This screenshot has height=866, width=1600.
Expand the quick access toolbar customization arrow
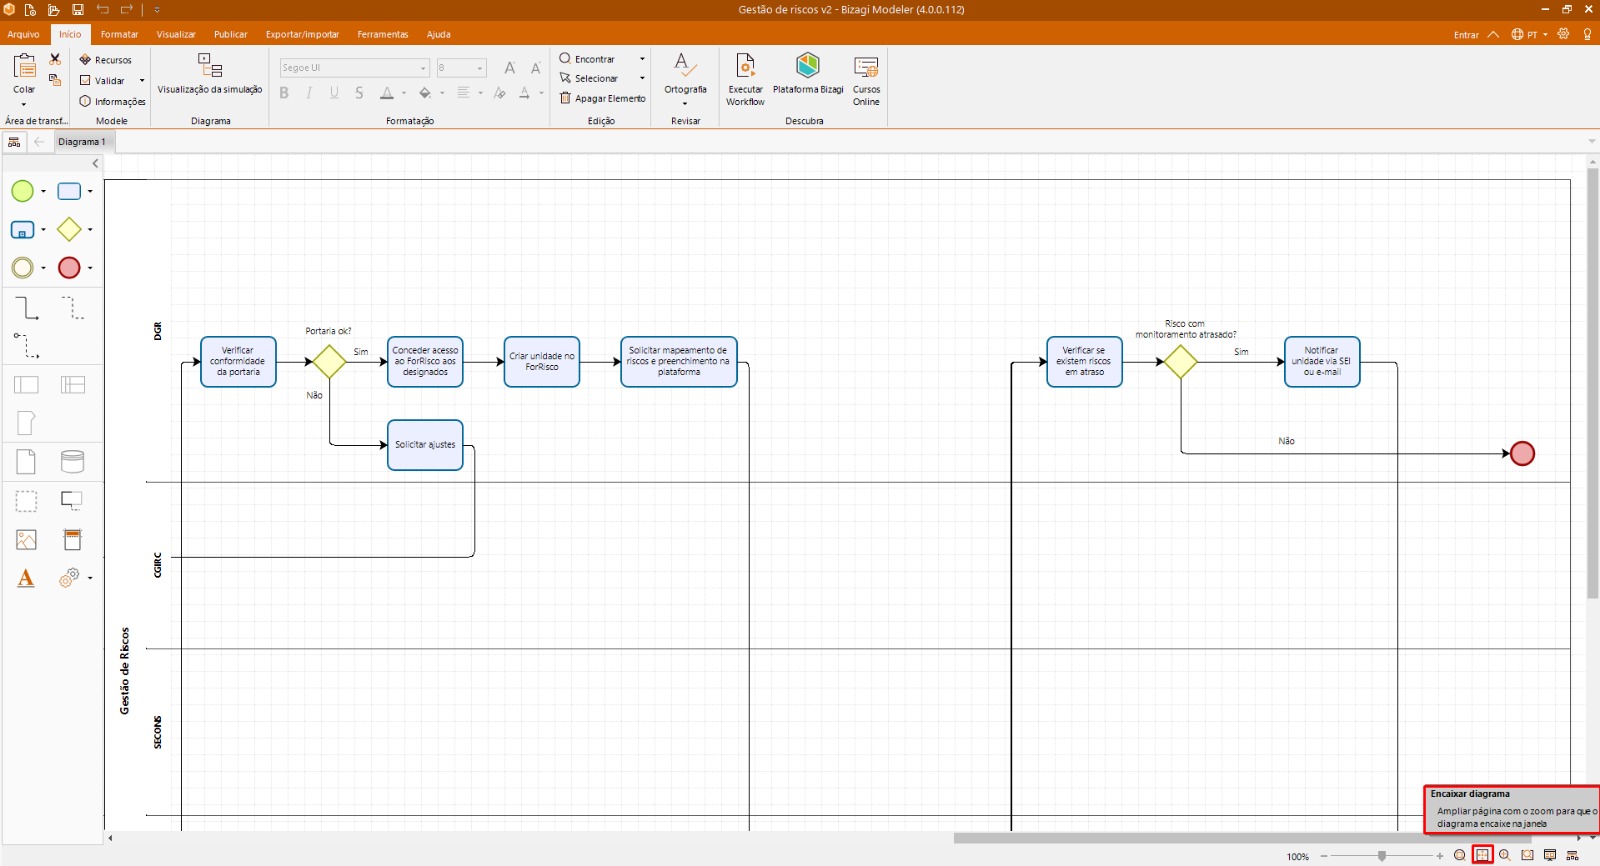pos(157,9)
